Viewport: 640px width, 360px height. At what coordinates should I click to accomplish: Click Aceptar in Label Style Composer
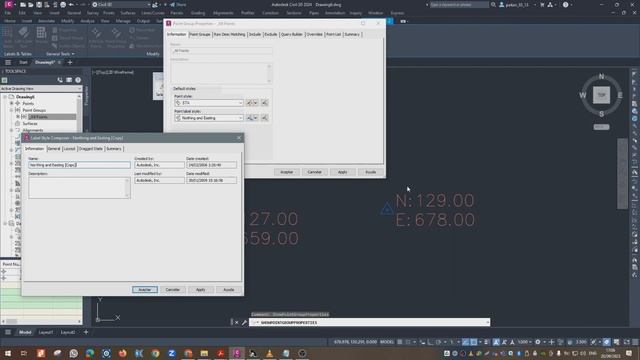click(145, 289)
